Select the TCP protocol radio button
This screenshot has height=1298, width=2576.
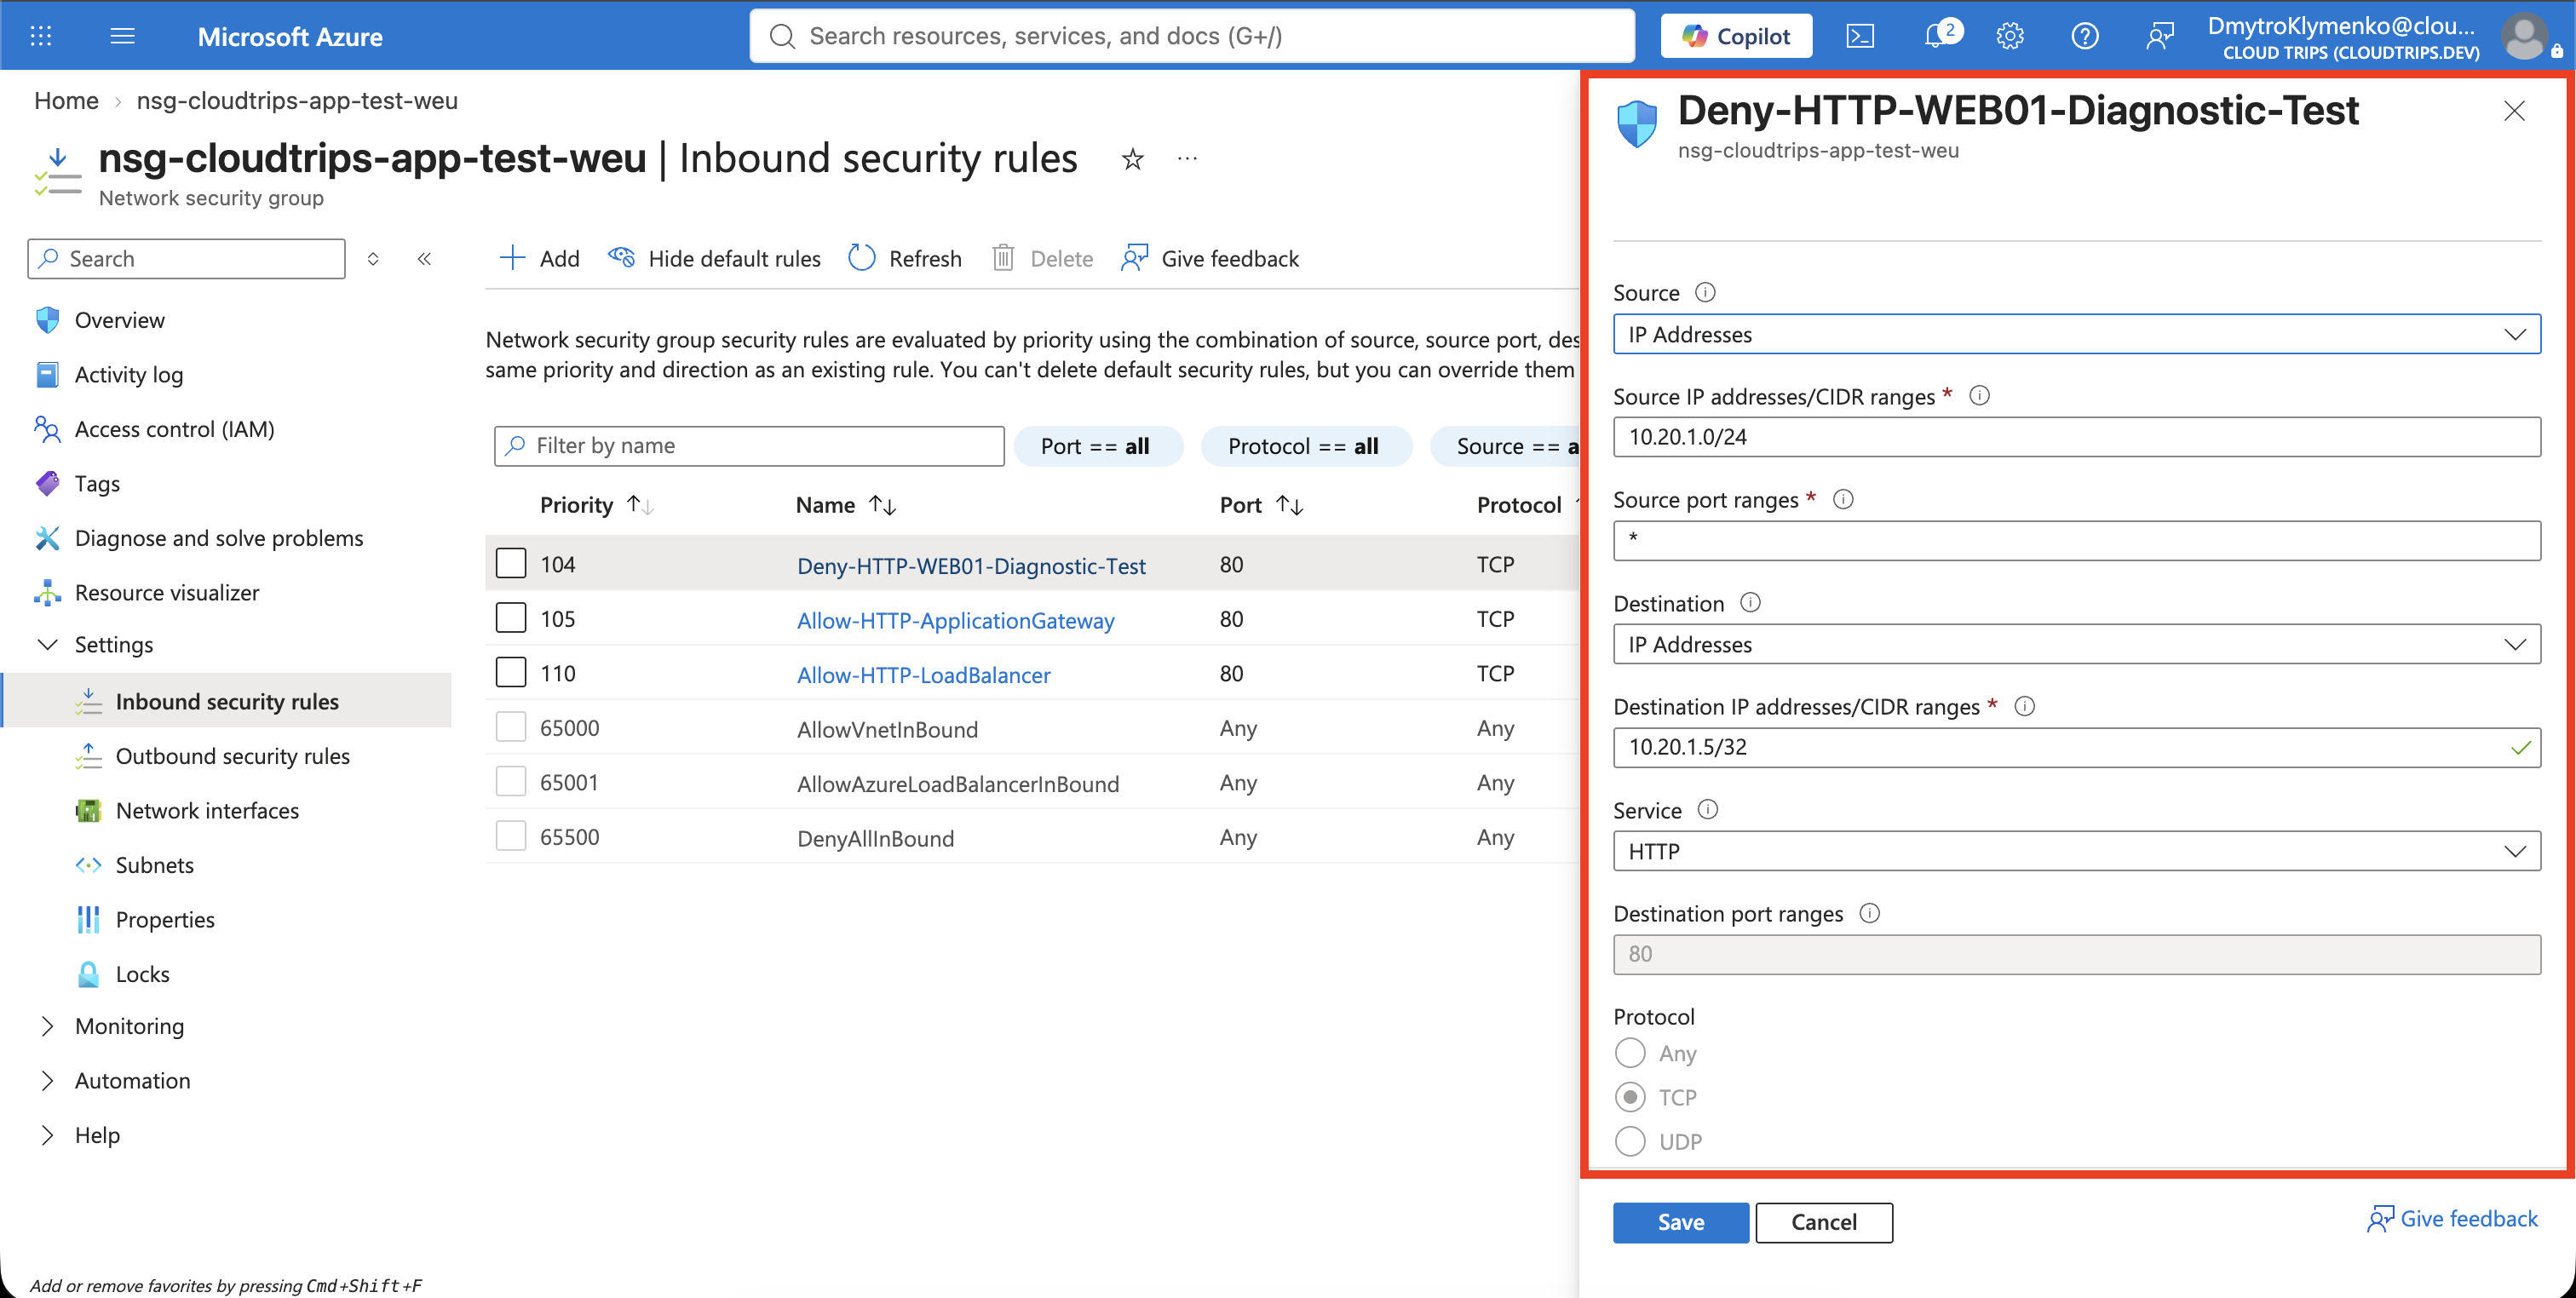[1630, 1097]
